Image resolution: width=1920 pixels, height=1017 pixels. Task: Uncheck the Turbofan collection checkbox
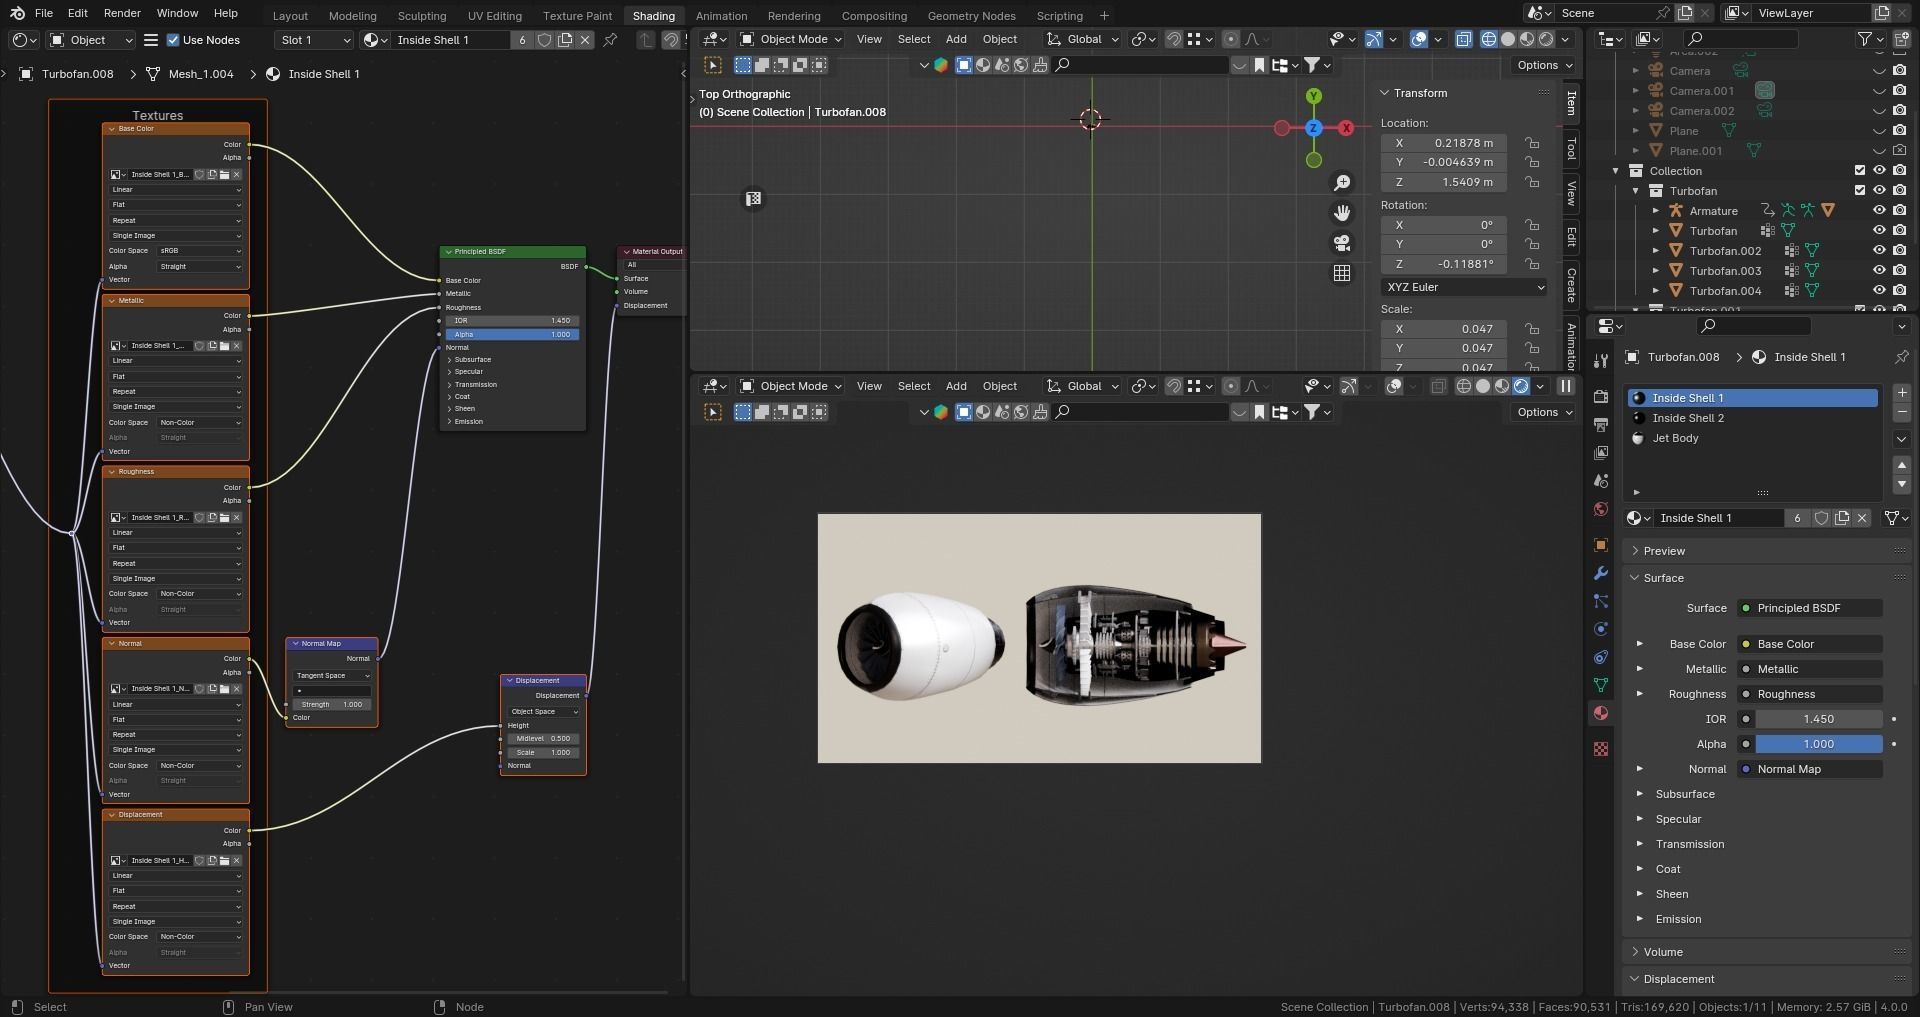1860,191
